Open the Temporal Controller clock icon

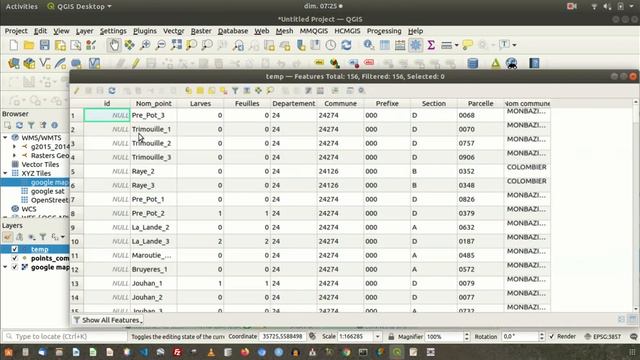tap(331, 45)
